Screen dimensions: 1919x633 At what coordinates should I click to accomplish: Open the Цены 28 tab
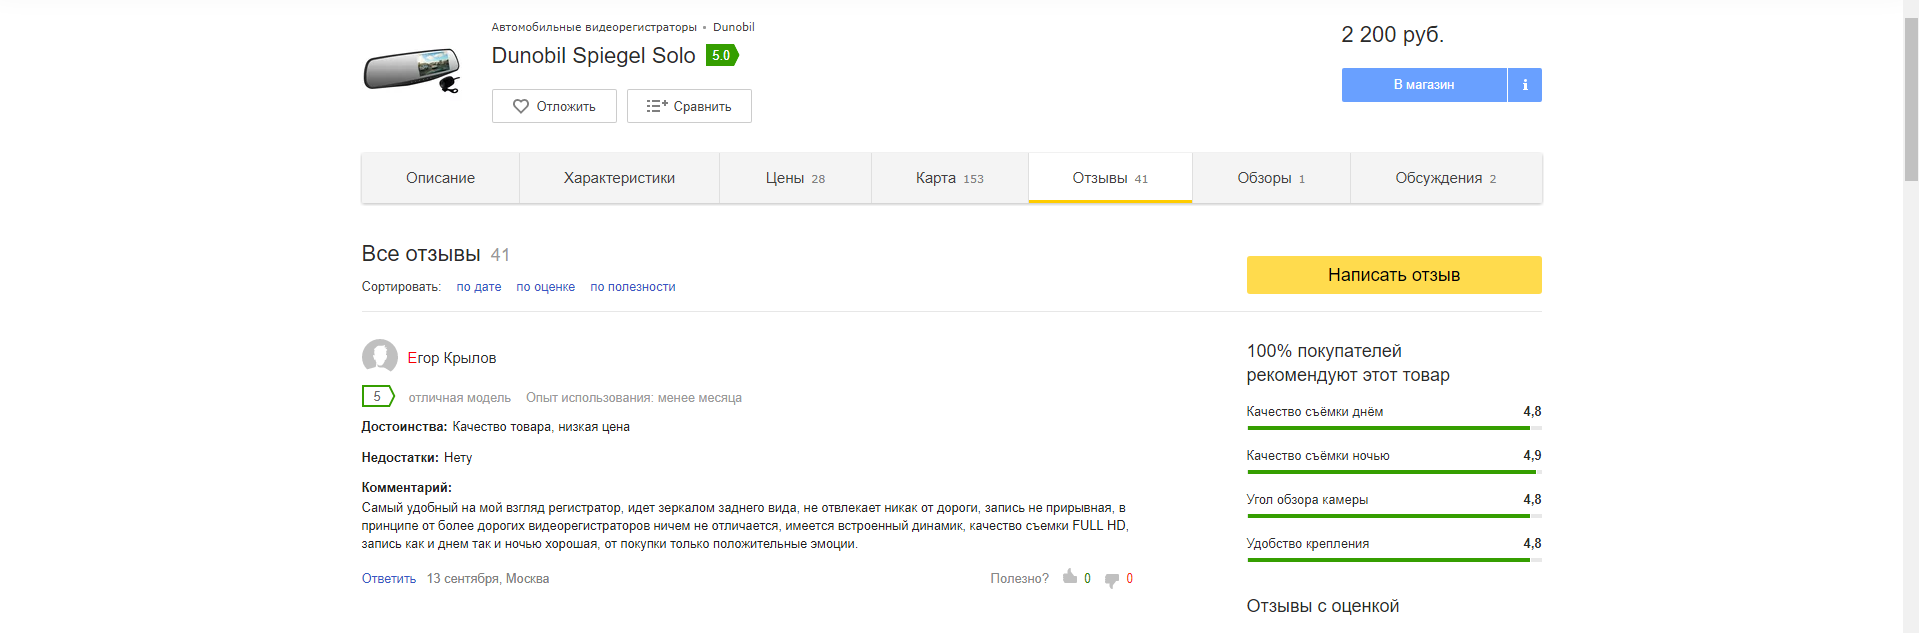pos(795,178)
